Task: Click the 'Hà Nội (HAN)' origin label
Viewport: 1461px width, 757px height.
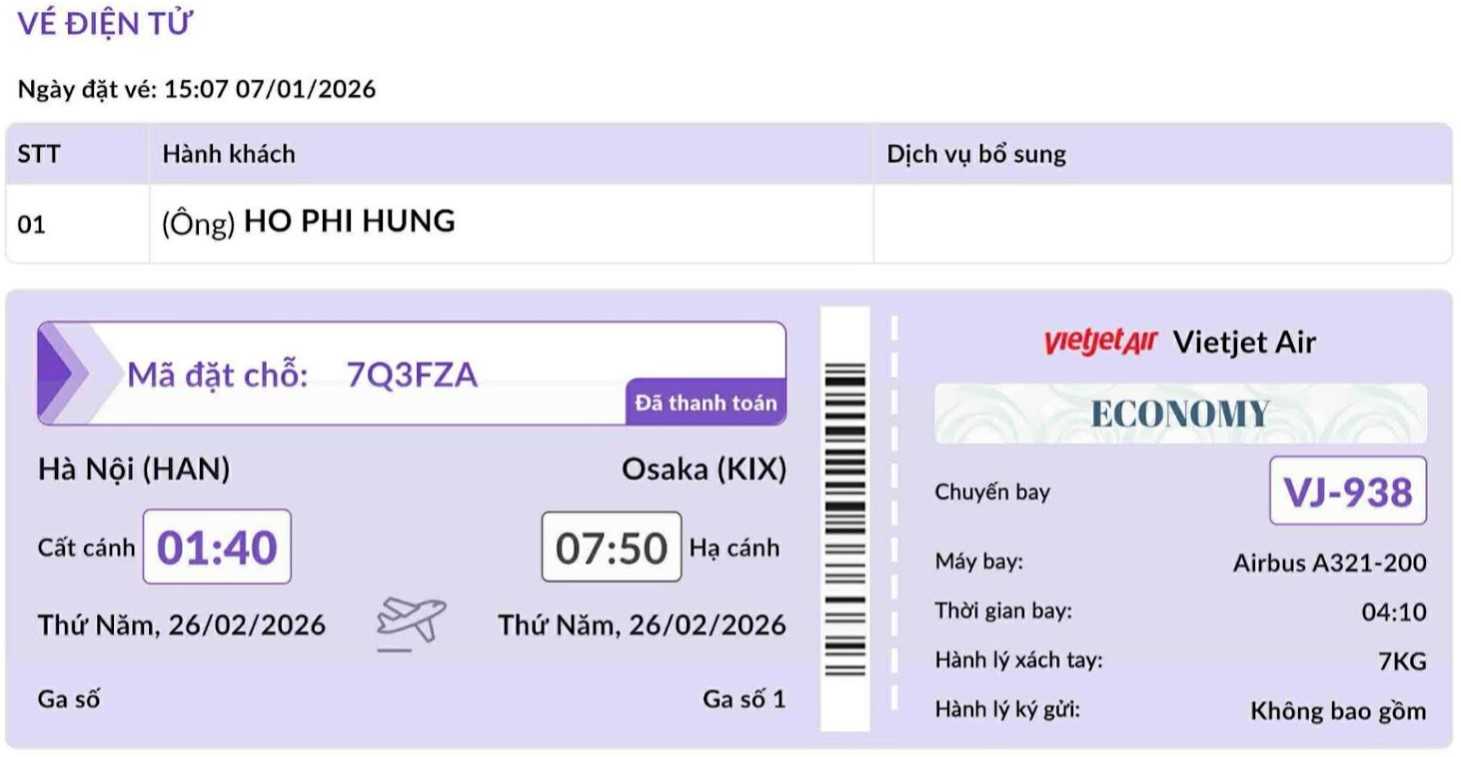Action: coord(134,469)
